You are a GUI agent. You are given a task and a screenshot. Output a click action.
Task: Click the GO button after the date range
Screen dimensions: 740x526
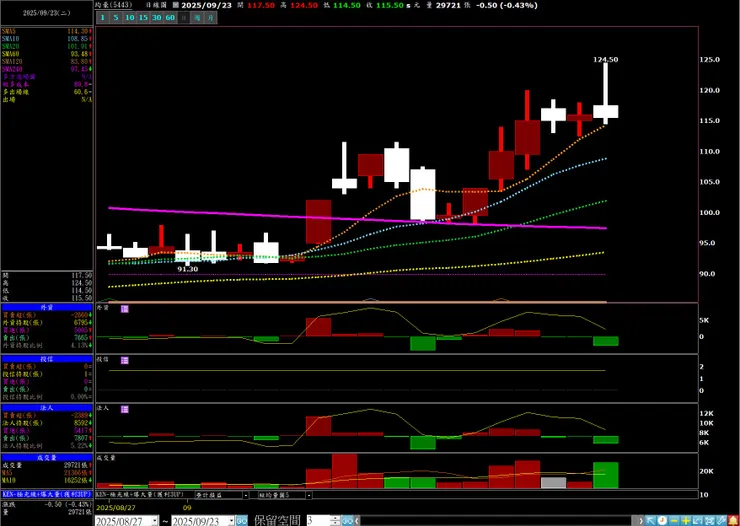coord(242,521)
